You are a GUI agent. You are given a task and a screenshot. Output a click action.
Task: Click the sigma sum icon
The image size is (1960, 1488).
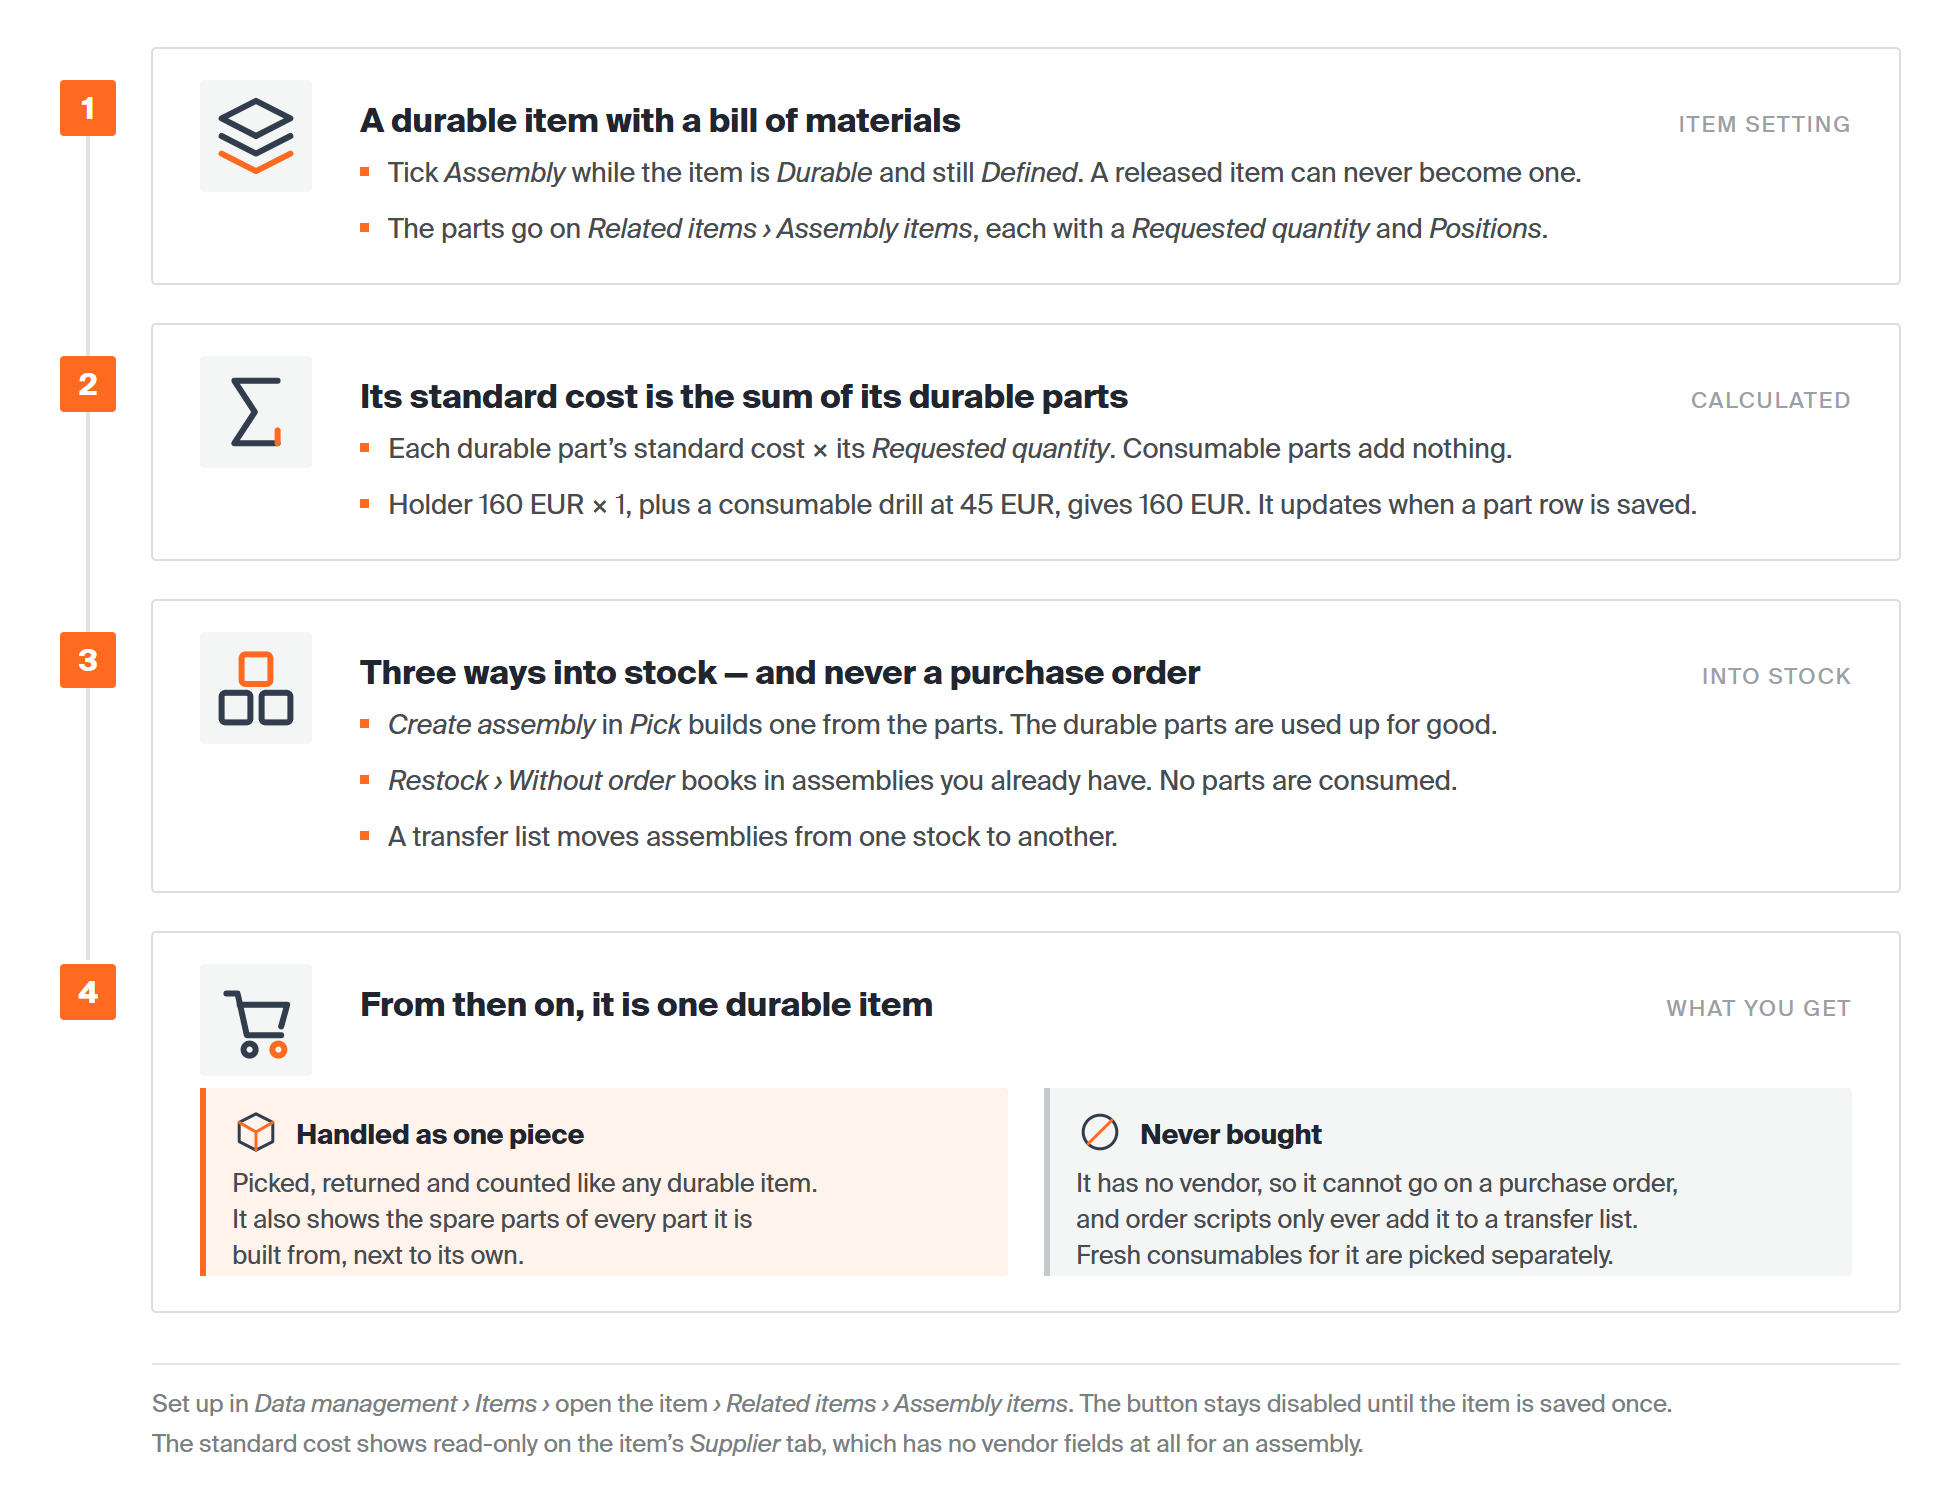coord(256,412)
